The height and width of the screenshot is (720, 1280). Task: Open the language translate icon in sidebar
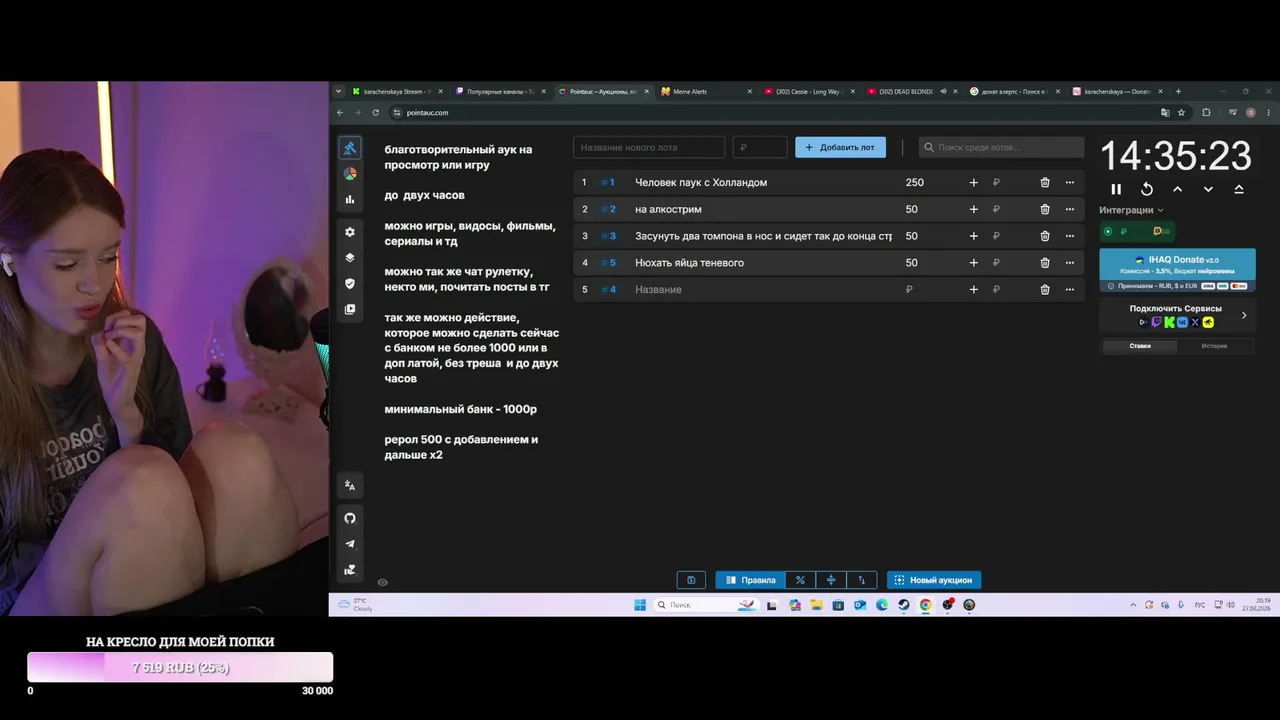(x=349, y=485)
